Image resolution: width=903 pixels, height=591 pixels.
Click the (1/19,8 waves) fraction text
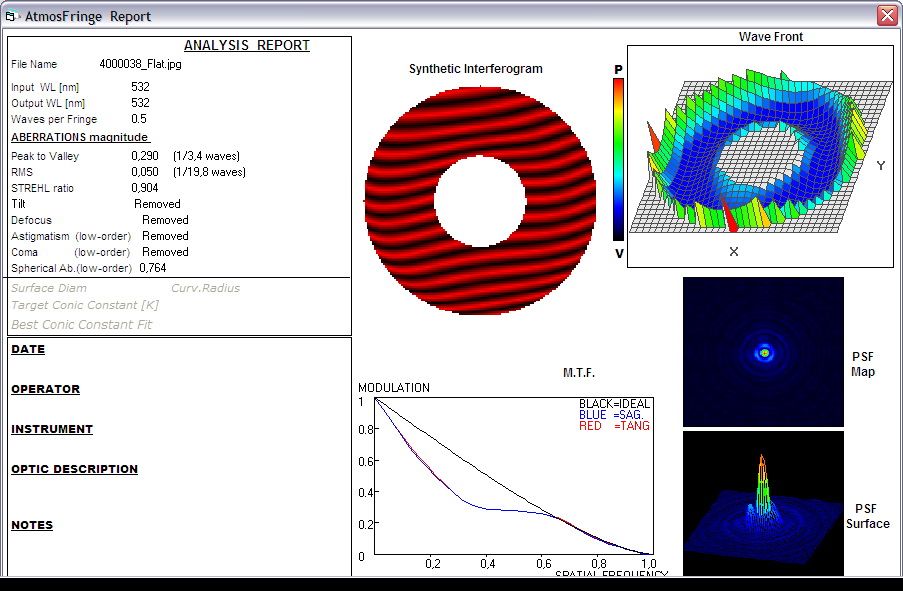click(209, 172)
